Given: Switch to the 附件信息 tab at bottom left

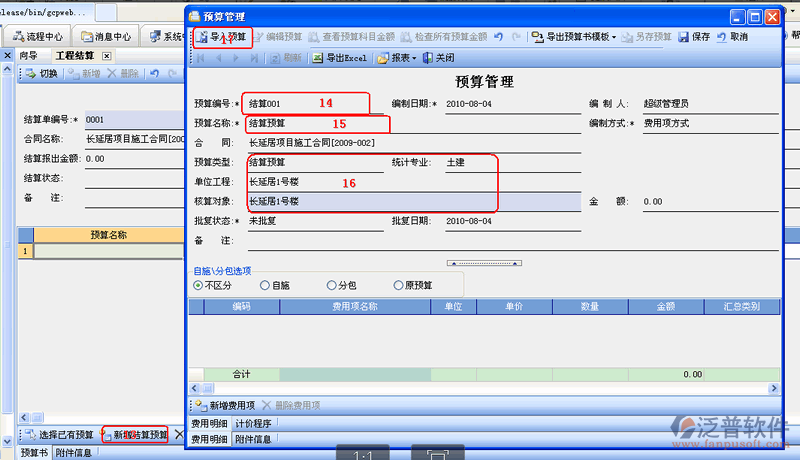Looking at the screenshot, I should point(75,453).
